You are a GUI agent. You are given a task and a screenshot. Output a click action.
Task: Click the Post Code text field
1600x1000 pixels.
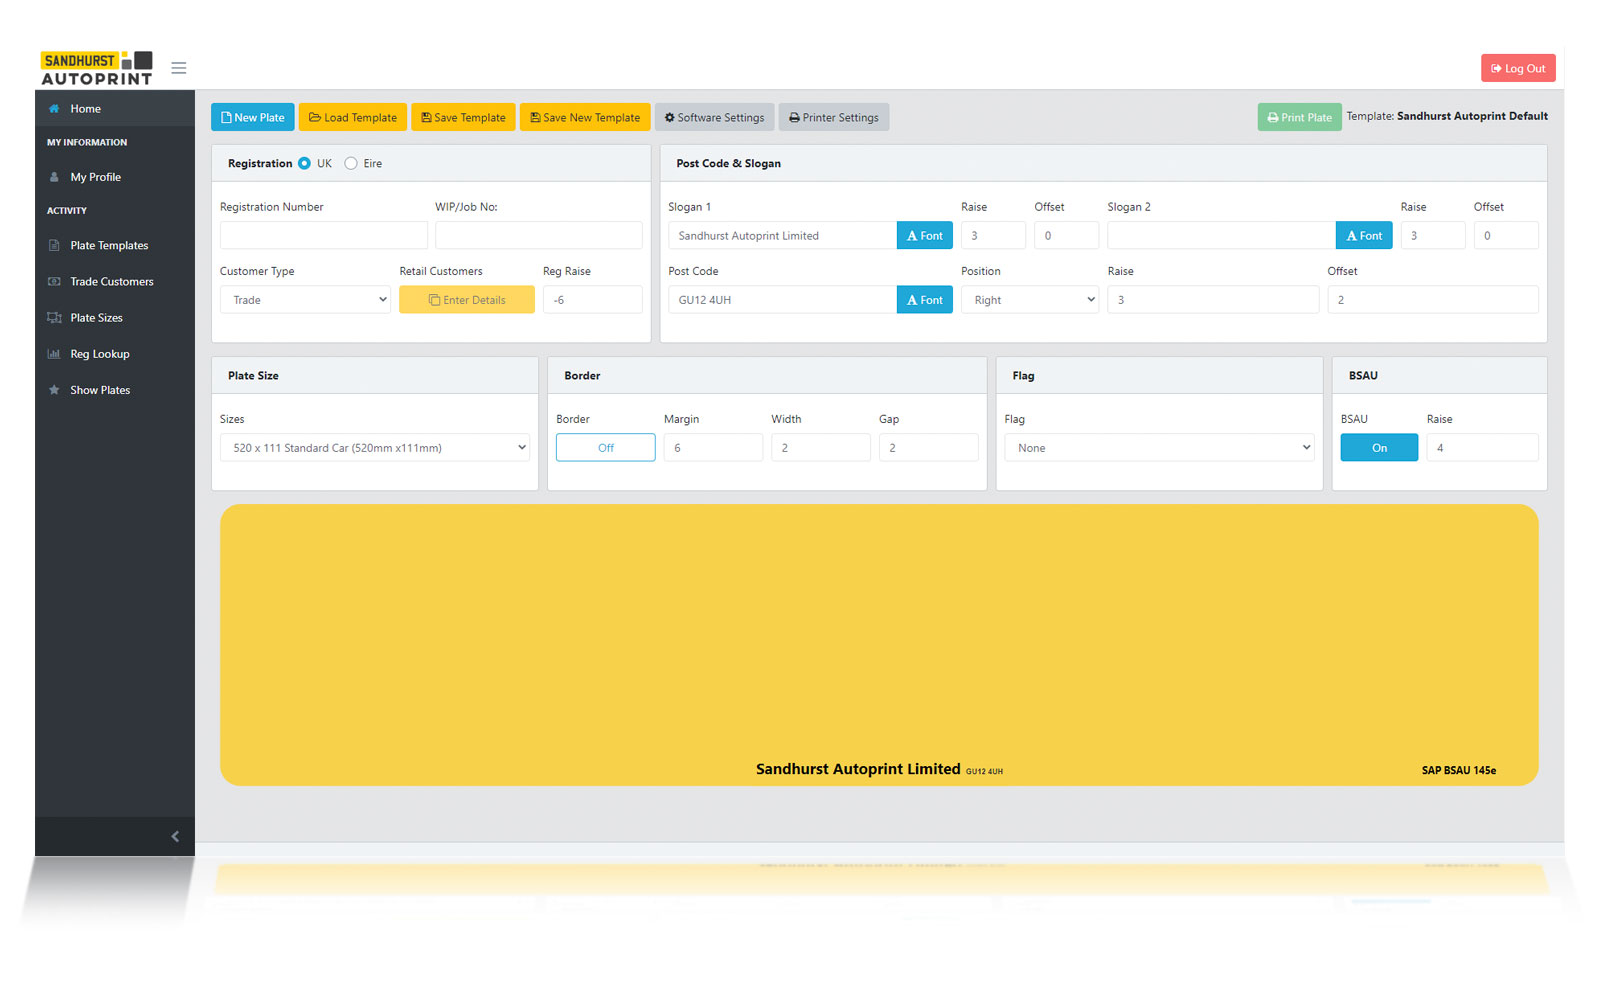click(x=782, y=300)
